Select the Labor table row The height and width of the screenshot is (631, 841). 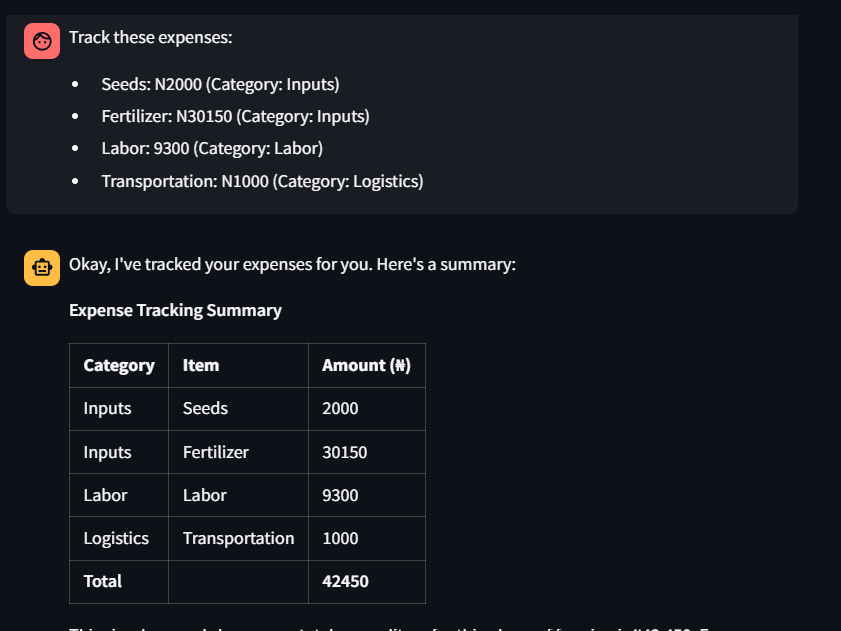coord(205,494)
